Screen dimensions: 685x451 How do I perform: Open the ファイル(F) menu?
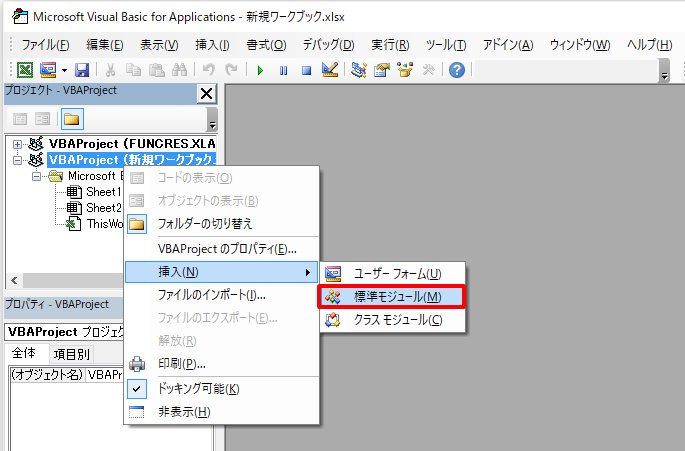point(45,45)
